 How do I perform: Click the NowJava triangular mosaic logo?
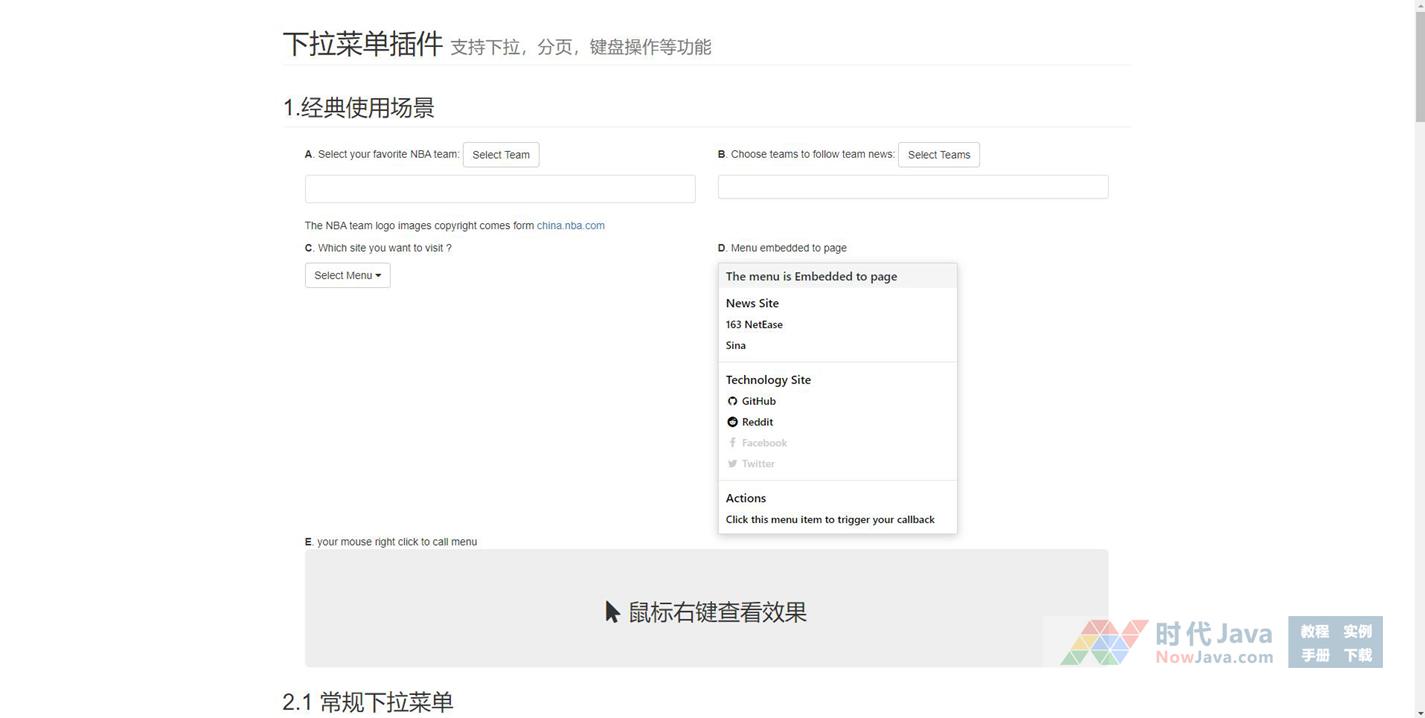pyautogui.click(x=1103, y=642)
